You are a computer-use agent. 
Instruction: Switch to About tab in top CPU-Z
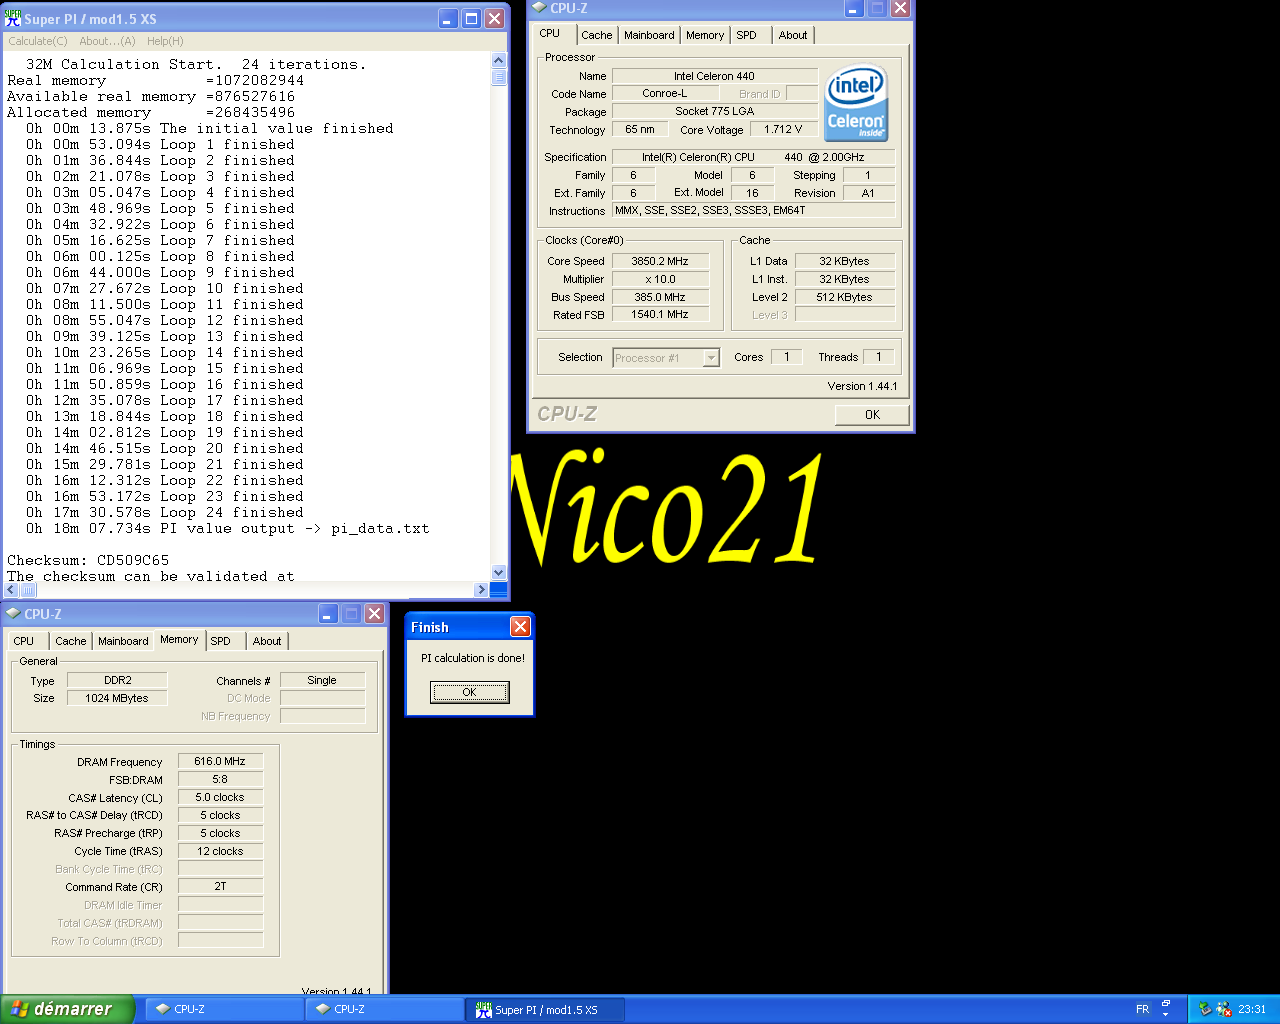tap(793, 35)
